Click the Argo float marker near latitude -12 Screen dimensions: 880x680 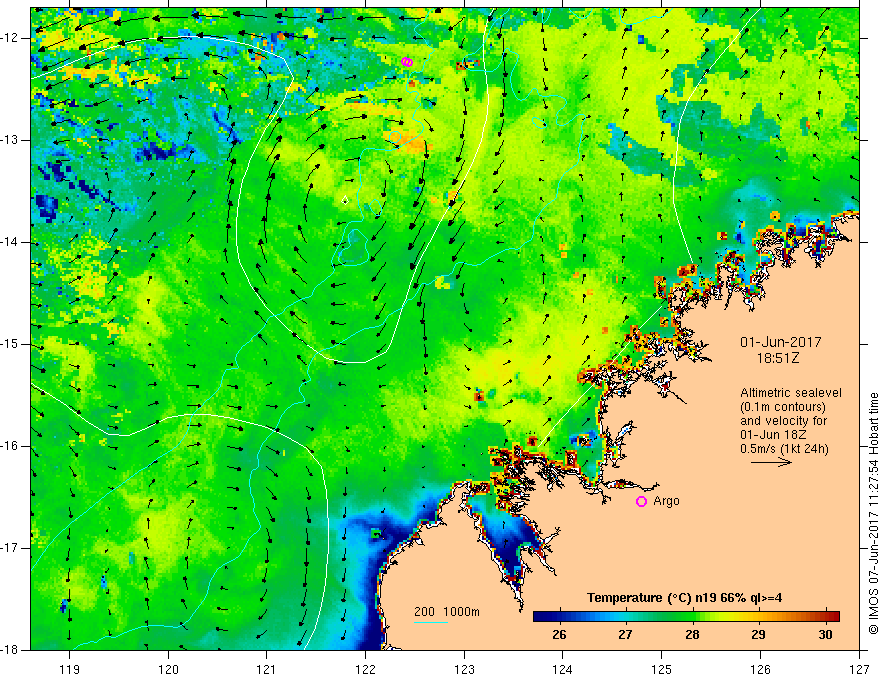point(407,62)
